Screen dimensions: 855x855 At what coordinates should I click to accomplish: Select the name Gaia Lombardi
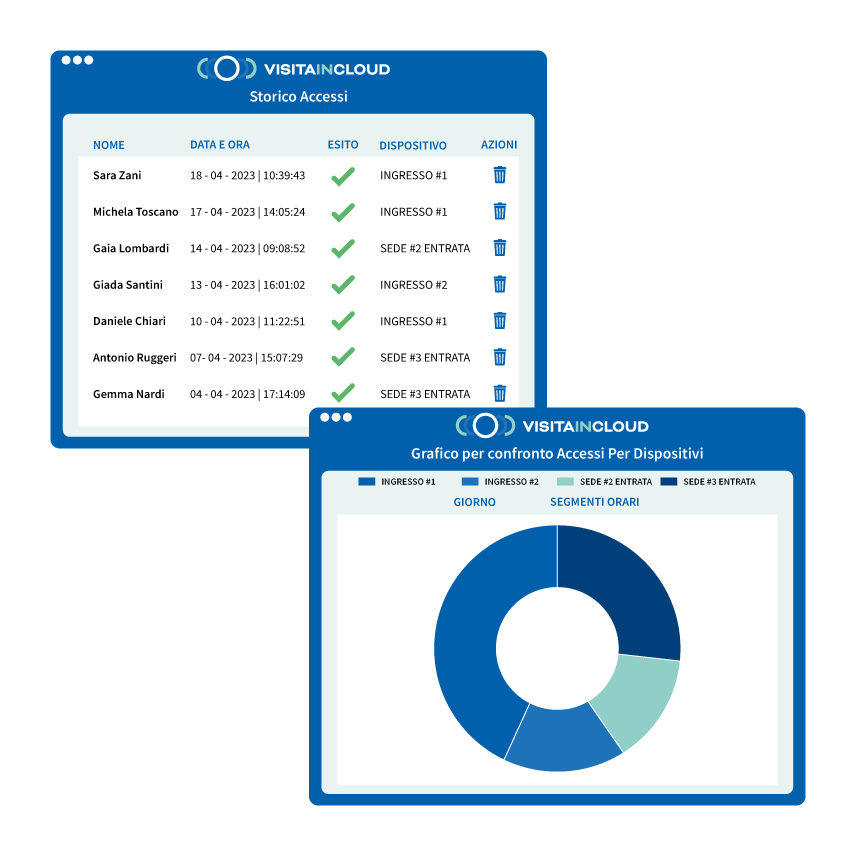(x=131, y=248)
